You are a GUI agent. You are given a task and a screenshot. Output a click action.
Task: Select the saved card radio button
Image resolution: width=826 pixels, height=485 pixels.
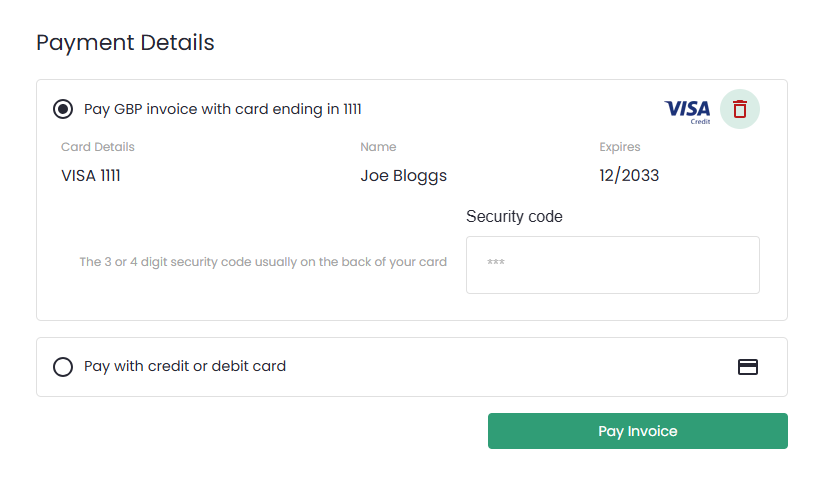coord(63,109)
